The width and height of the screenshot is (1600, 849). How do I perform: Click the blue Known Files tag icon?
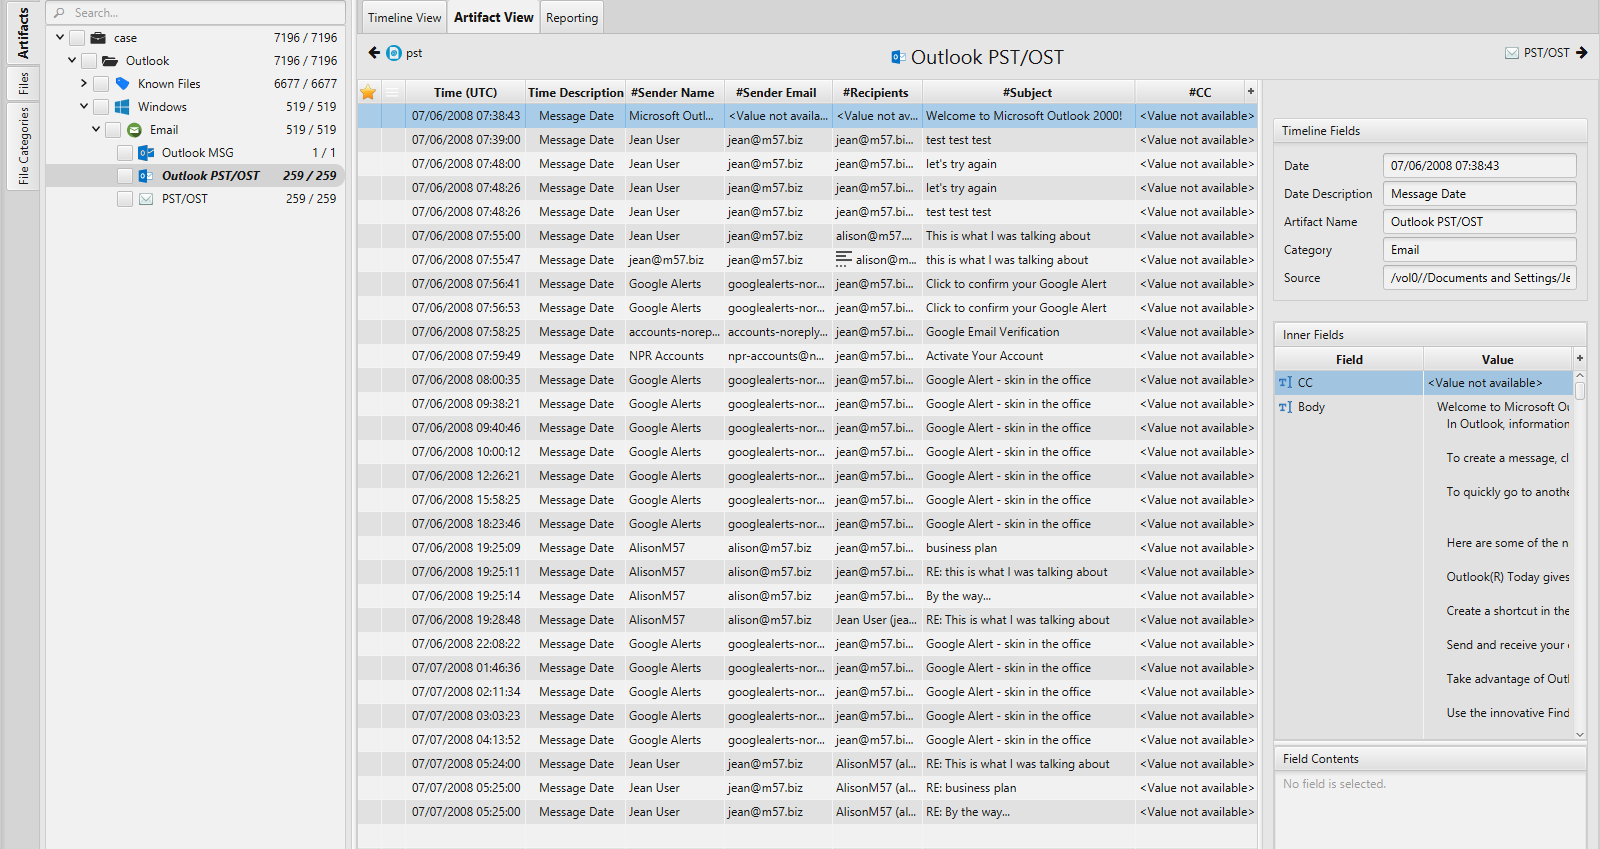pos(122,84)
